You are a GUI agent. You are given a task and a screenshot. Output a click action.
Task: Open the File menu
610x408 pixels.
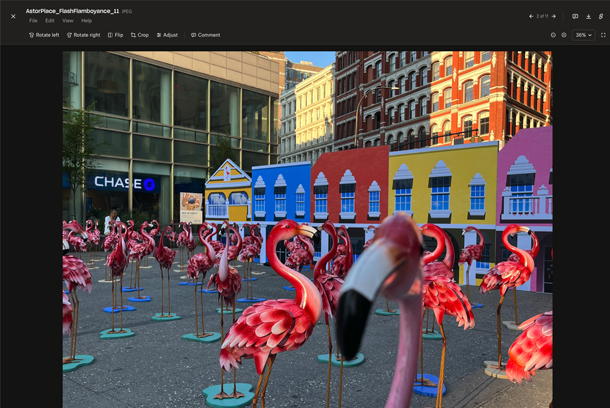[x=33, y=21]
